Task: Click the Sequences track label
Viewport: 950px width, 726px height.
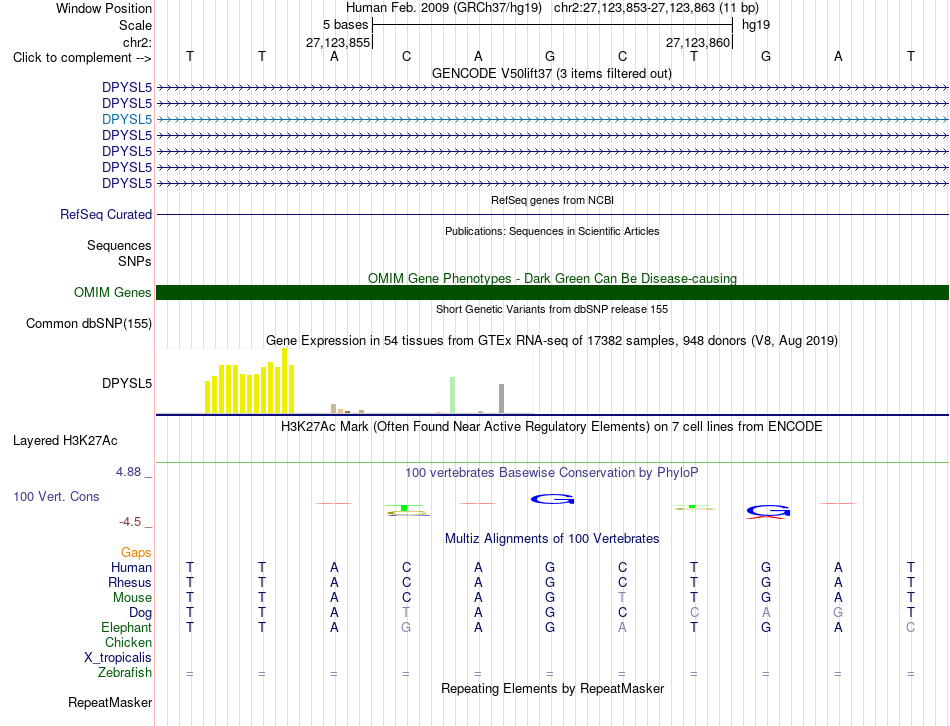Action: point(119,245)
